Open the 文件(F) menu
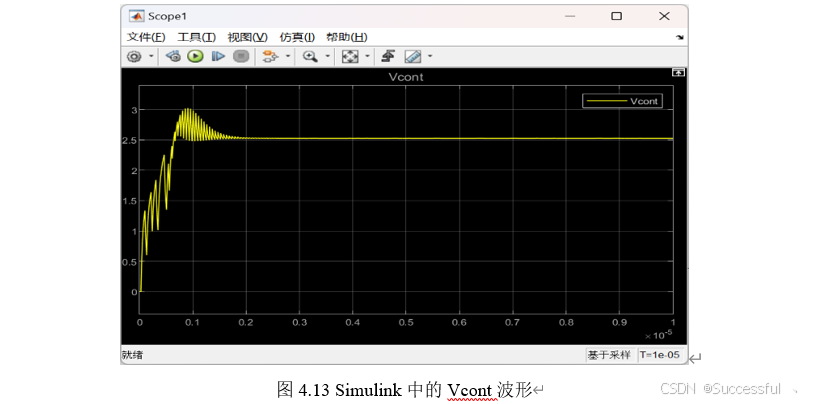823x404 pixels. coord(146,37)
